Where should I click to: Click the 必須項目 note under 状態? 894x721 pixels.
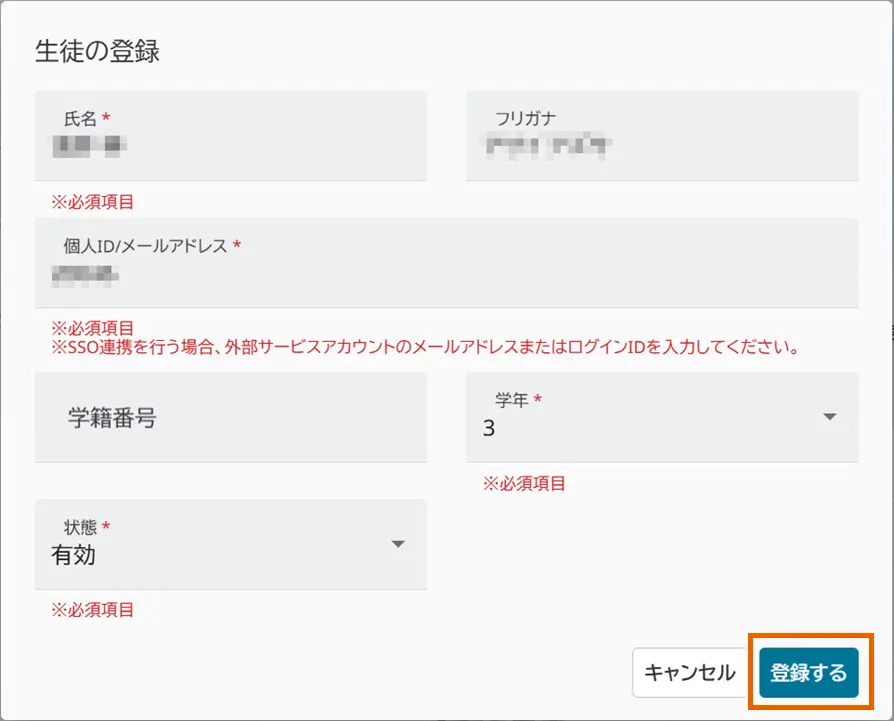(x=93, y=610)
